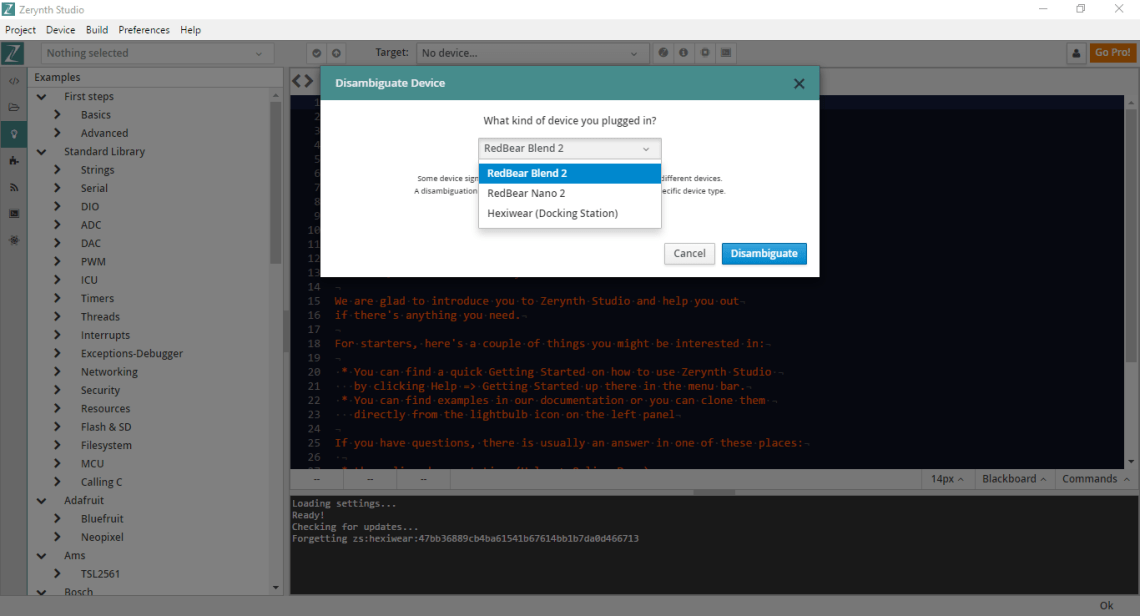The height and width of the screenshot is (616, 1140).
Task: Select the lightbulb Examples icon in sidebar
Action: point(14,134)
